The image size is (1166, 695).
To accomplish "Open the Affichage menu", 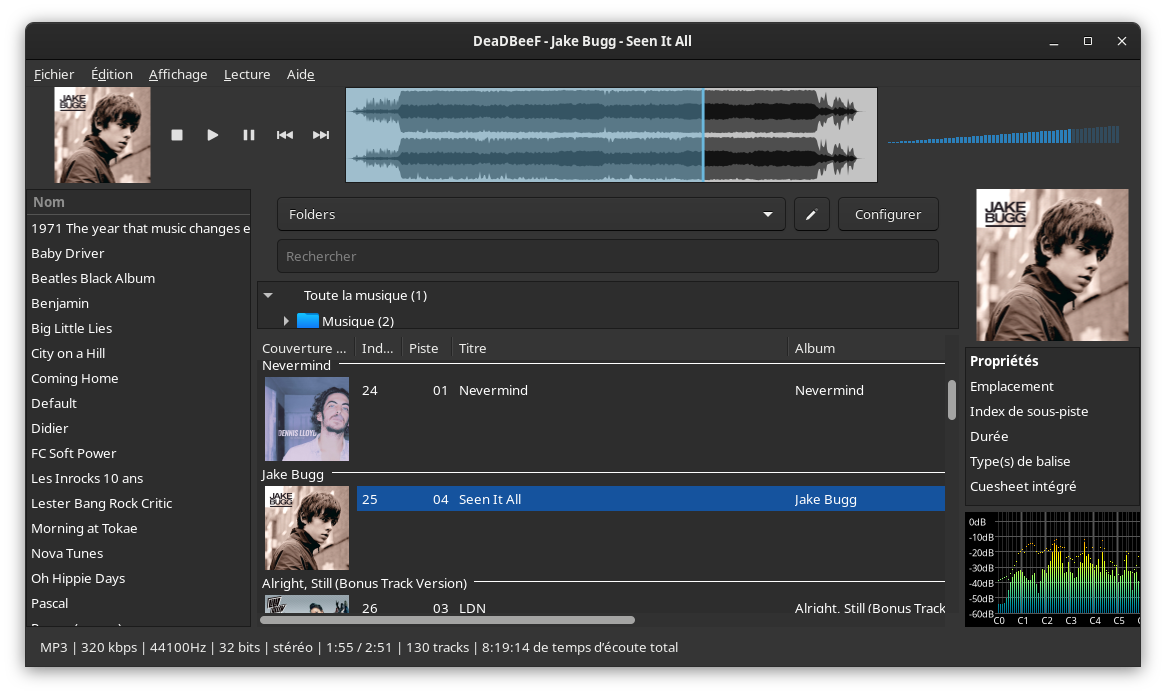I will click(178, 74).
